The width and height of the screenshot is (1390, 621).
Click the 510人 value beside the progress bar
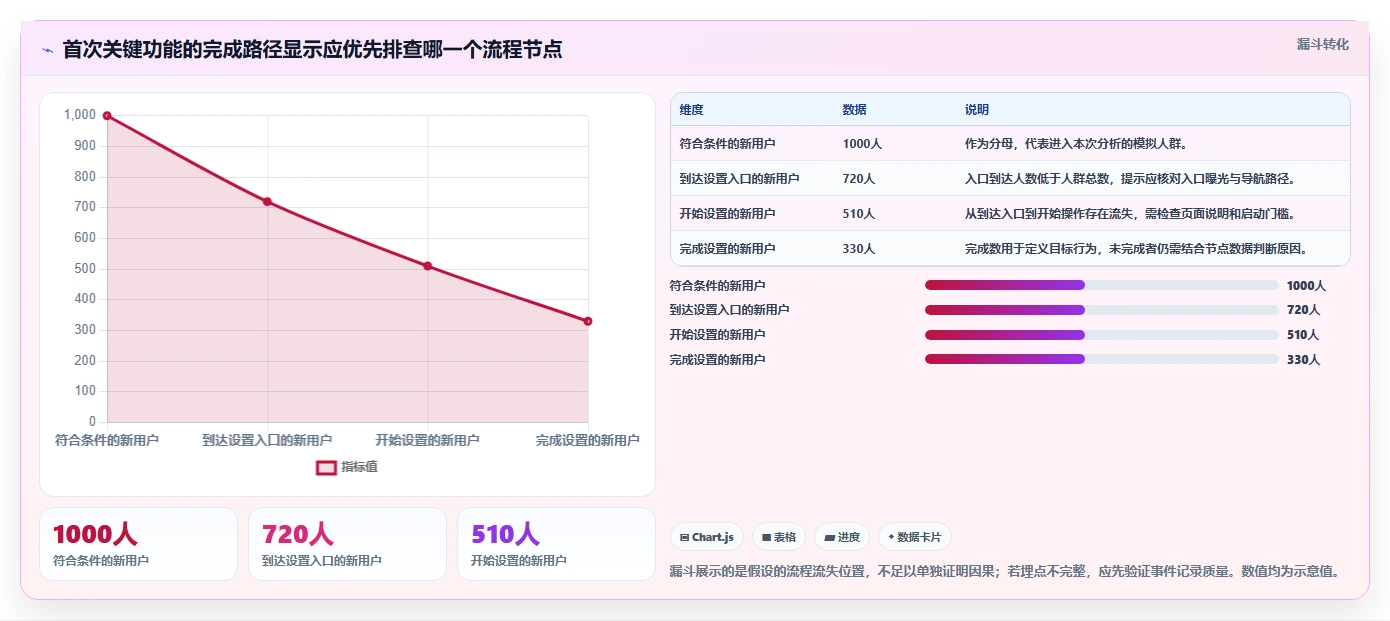pyautogui.click(x=1303, y=335)
